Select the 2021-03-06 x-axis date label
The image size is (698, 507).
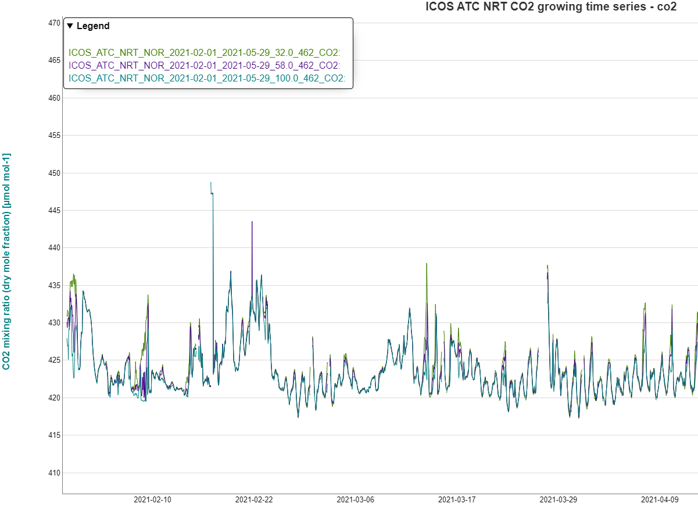357,499
